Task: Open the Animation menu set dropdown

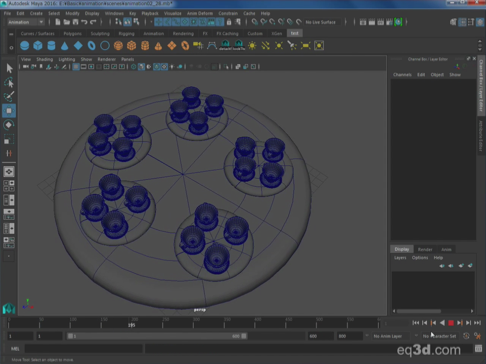Action: pyautogui.click(x=26, y=22)
